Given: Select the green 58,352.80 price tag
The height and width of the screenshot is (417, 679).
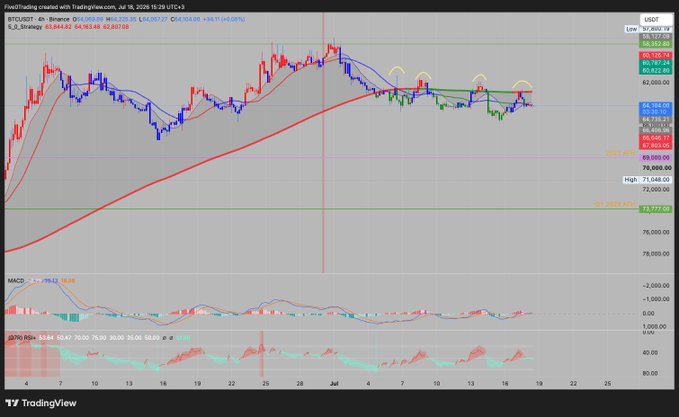Looking at the screenshot, I should point(656,44).
